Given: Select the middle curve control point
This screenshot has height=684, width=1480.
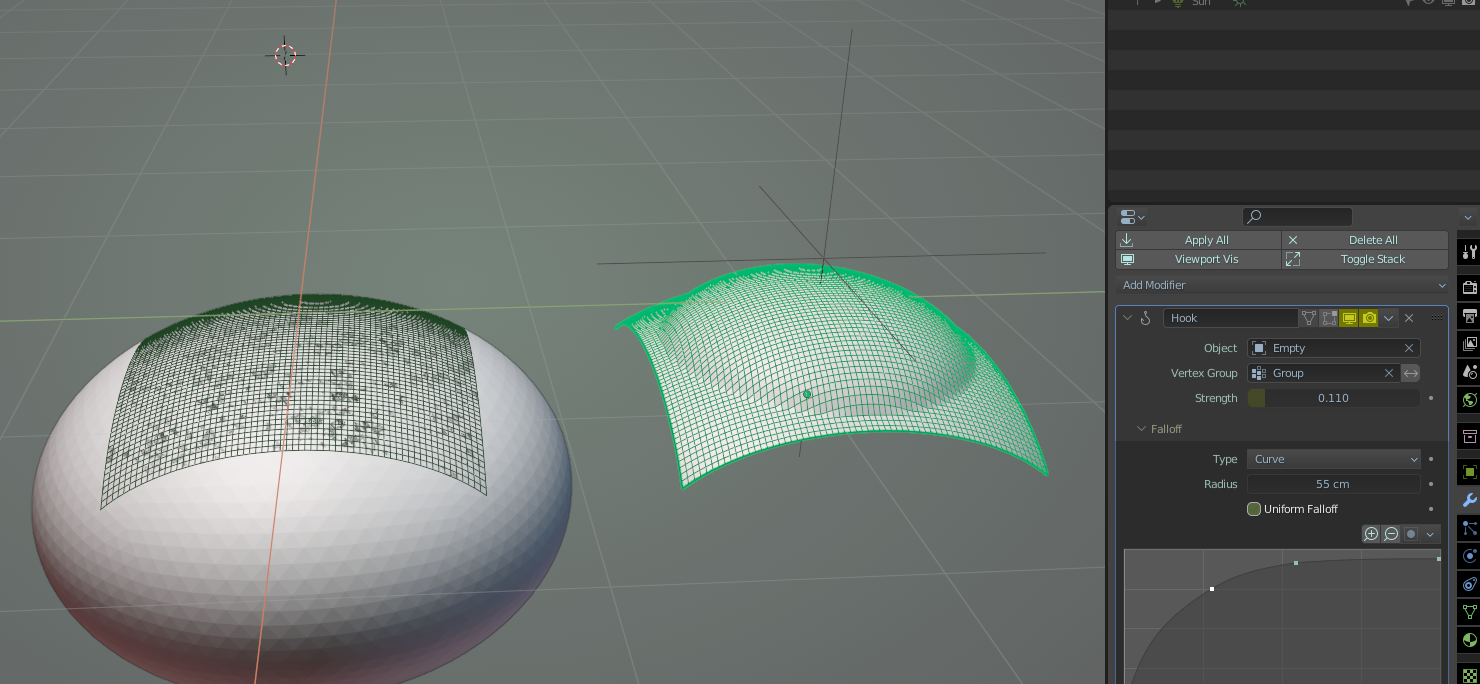Looking at the screenshot, I should (1296, 563).
